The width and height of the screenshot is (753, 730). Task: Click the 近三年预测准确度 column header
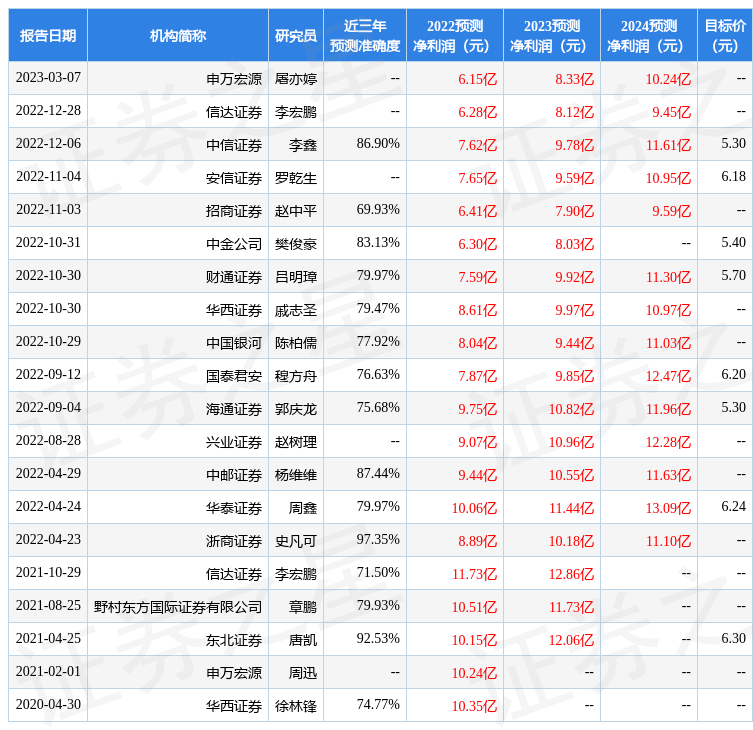365,36
